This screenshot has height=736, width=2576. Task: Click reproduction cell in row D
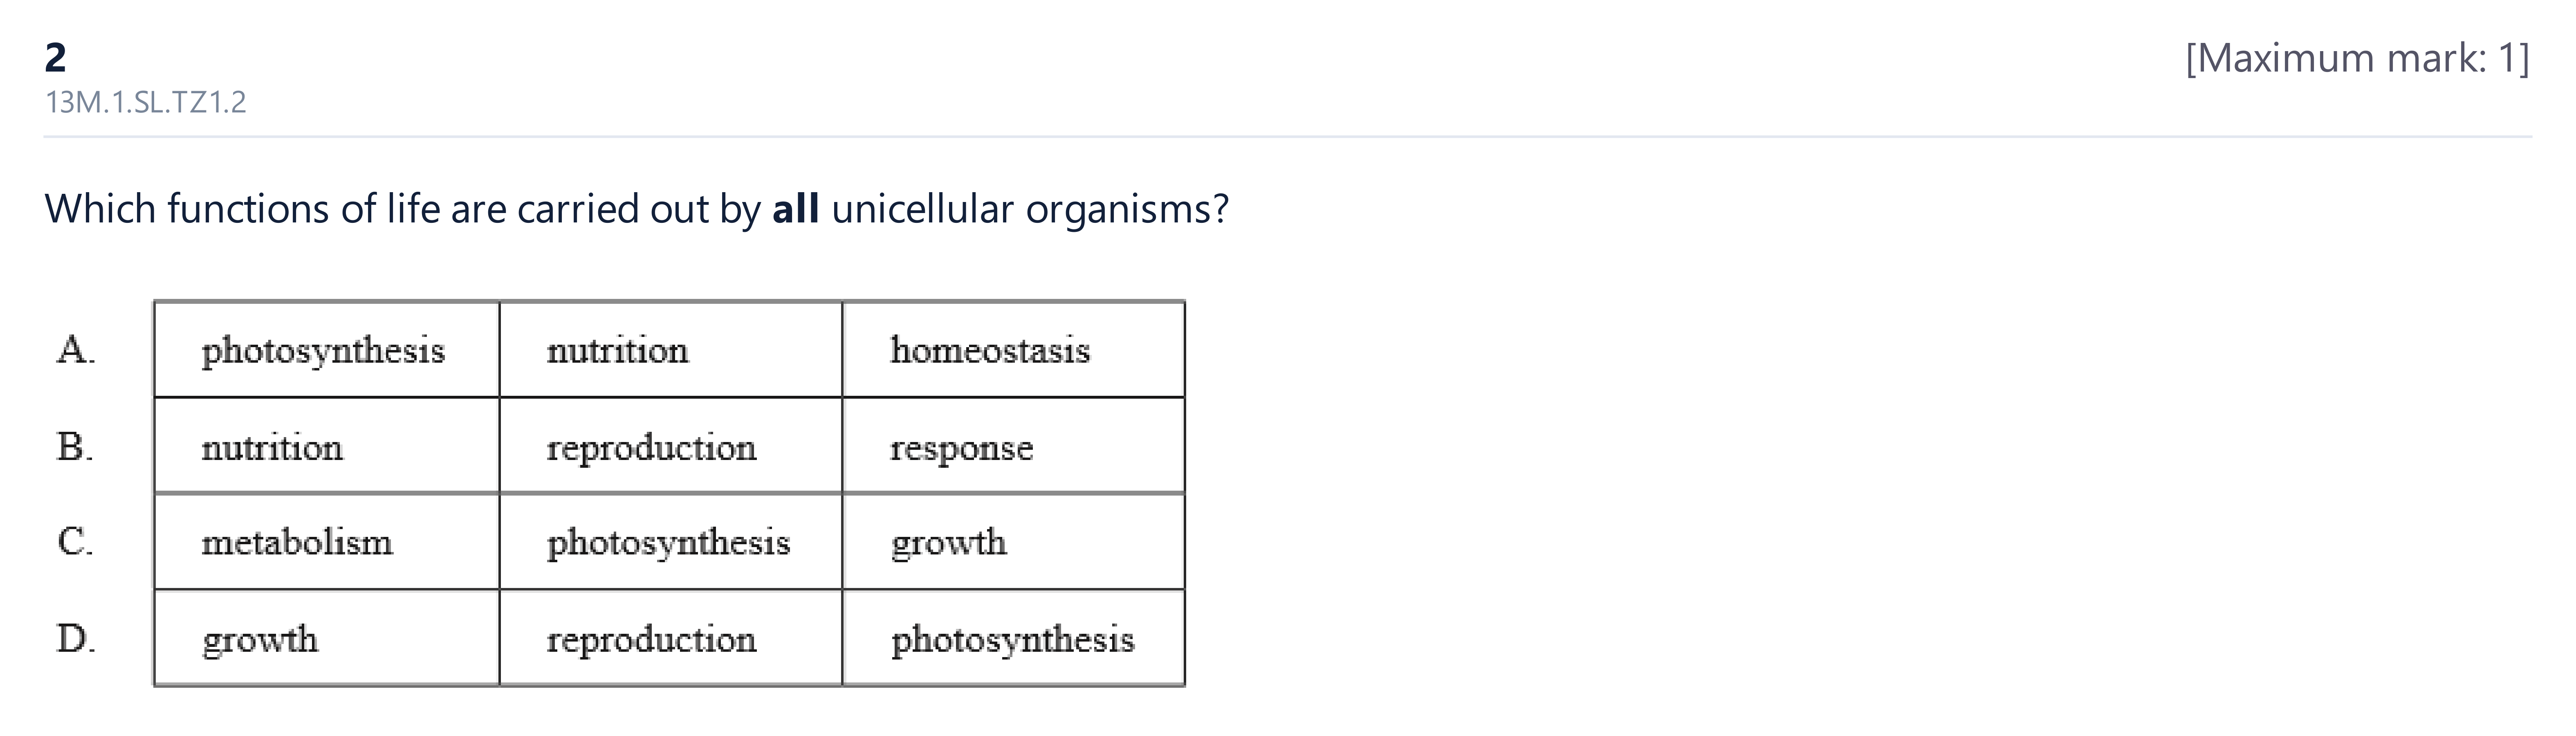[670, 638]
